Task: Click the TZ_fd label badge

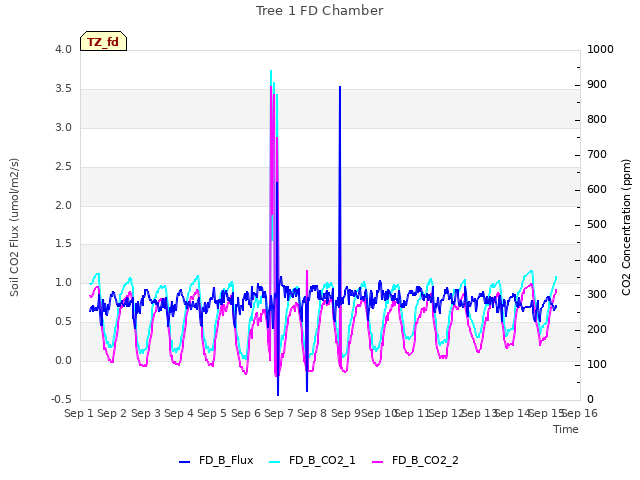Action: pyautogui.click(x=103, y=41)
